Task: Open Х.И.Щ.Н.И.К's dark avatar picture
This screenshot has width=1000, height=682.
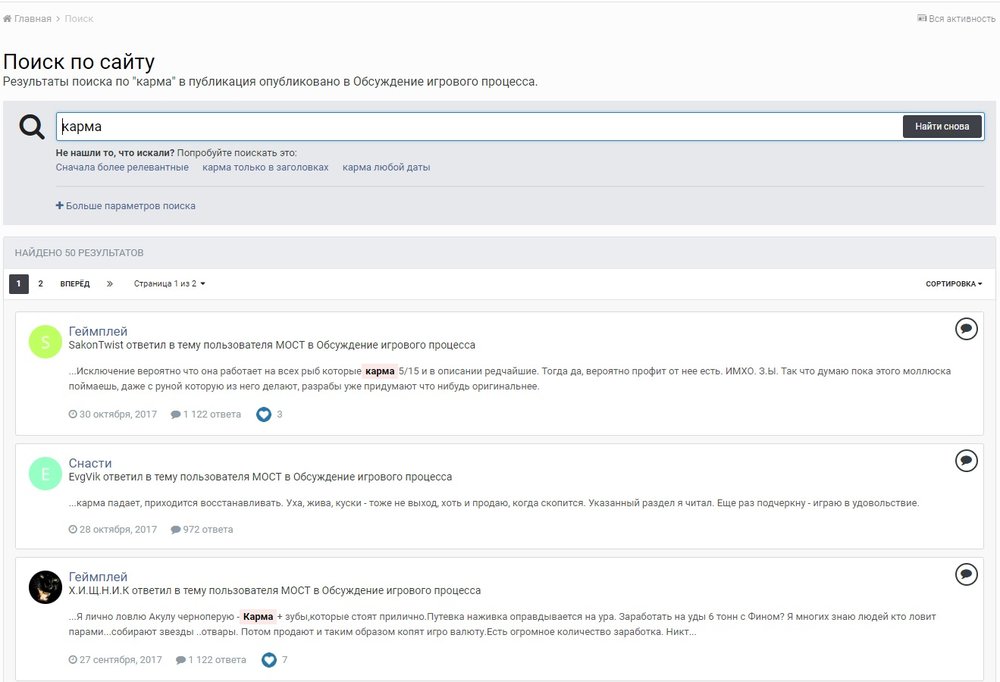Action: pyautogui.click(x=45, y=587)
